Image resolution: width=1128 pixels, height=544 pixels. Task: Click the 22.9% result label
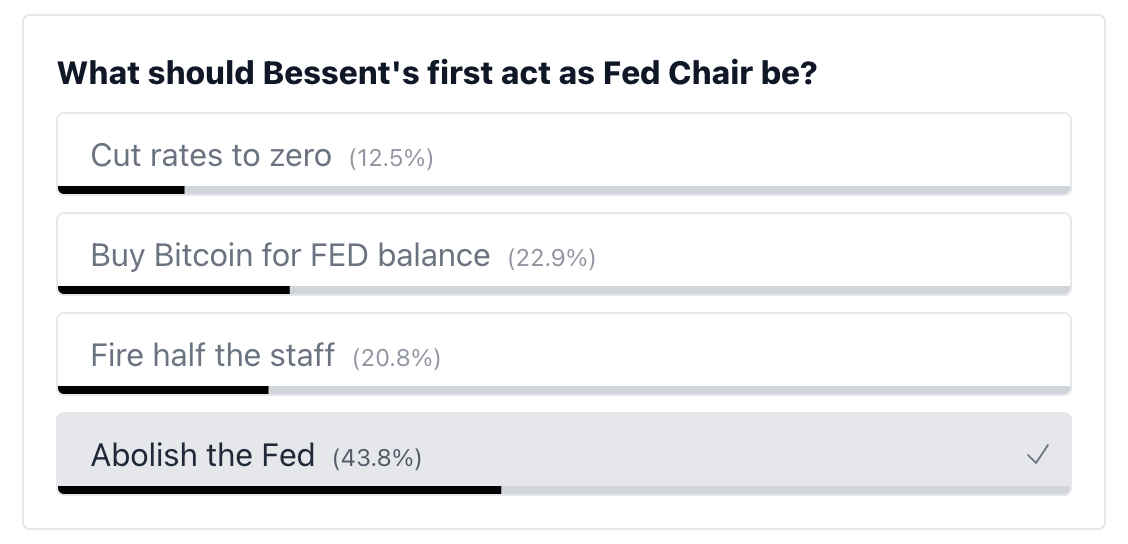pyautogui.click(x=552, y=258)
